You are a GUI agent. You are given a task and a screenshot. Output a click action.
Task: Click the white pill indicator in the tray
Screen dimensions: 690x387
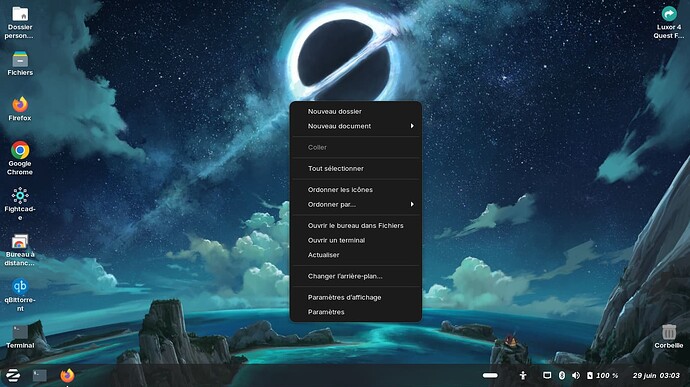point(490,376)
